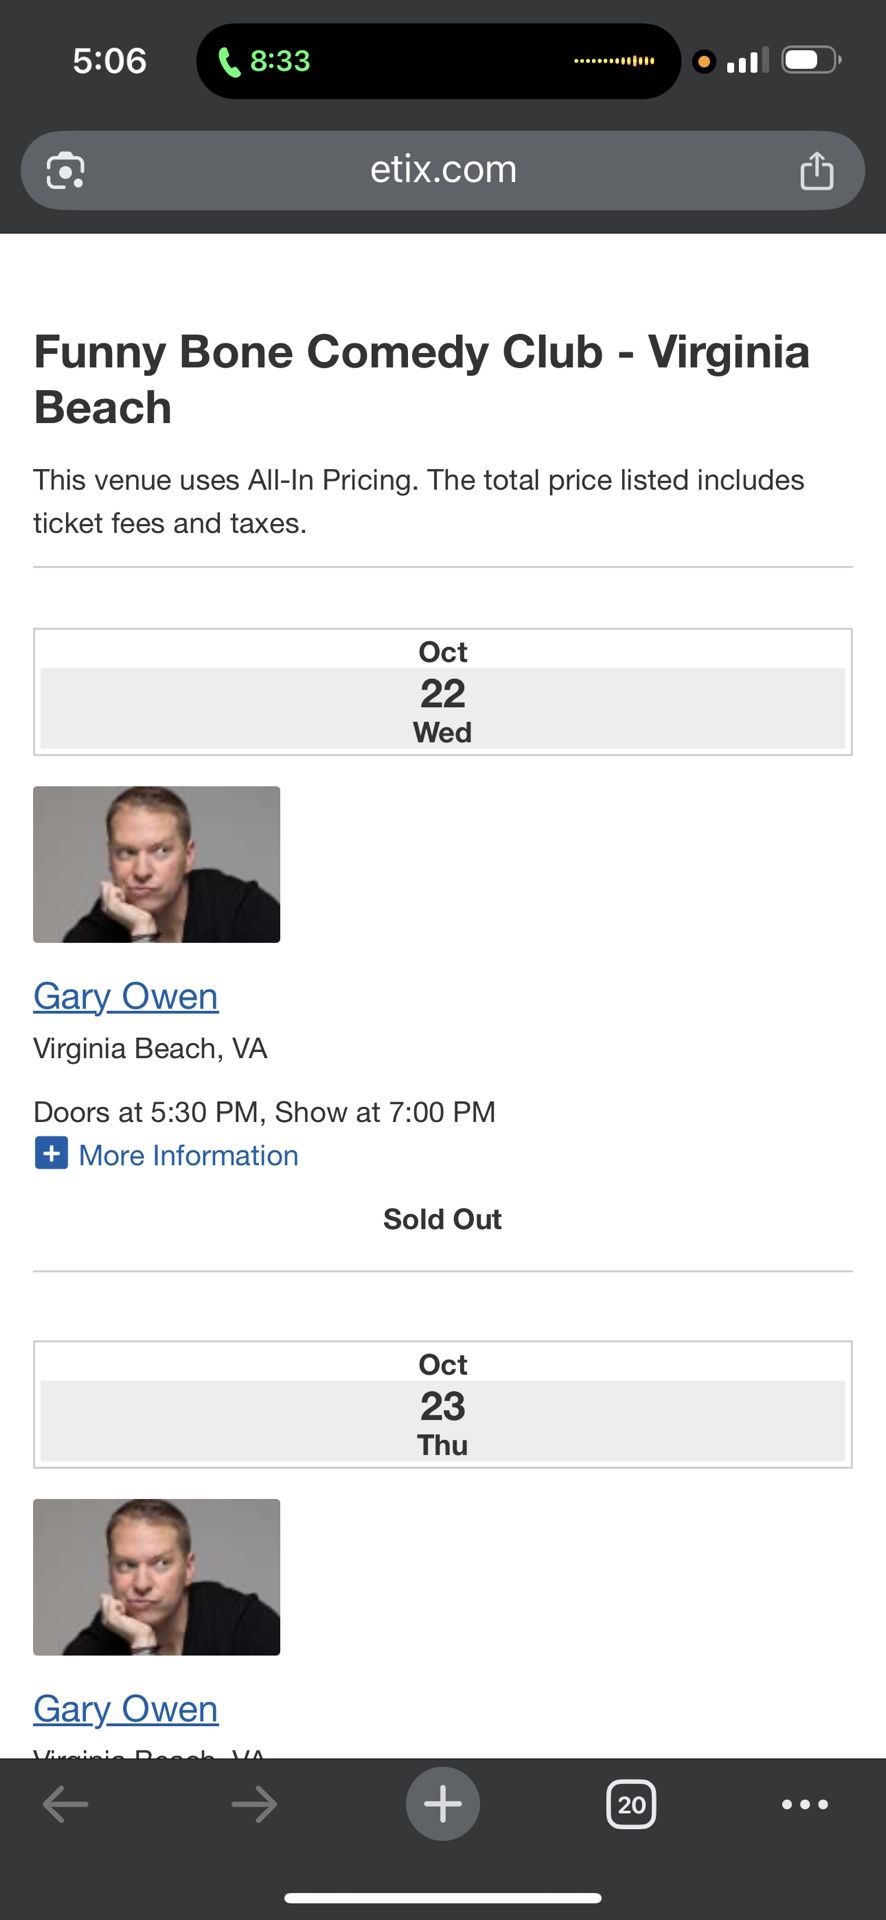886x1920 pixels.
Task: Click the page camera icon in address bar
Action: click(x=64, y=170)
